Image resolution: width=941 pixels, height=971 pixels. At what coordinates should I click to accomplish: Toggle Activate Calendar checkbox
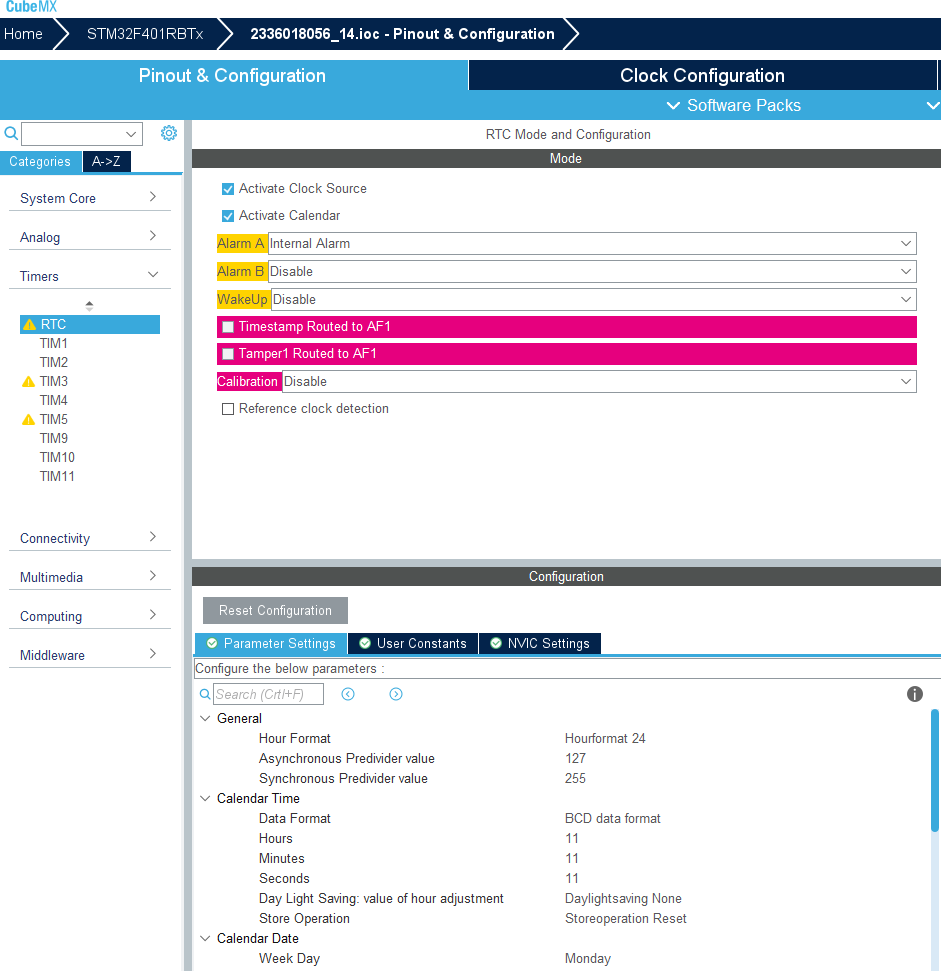pos(228,216)
